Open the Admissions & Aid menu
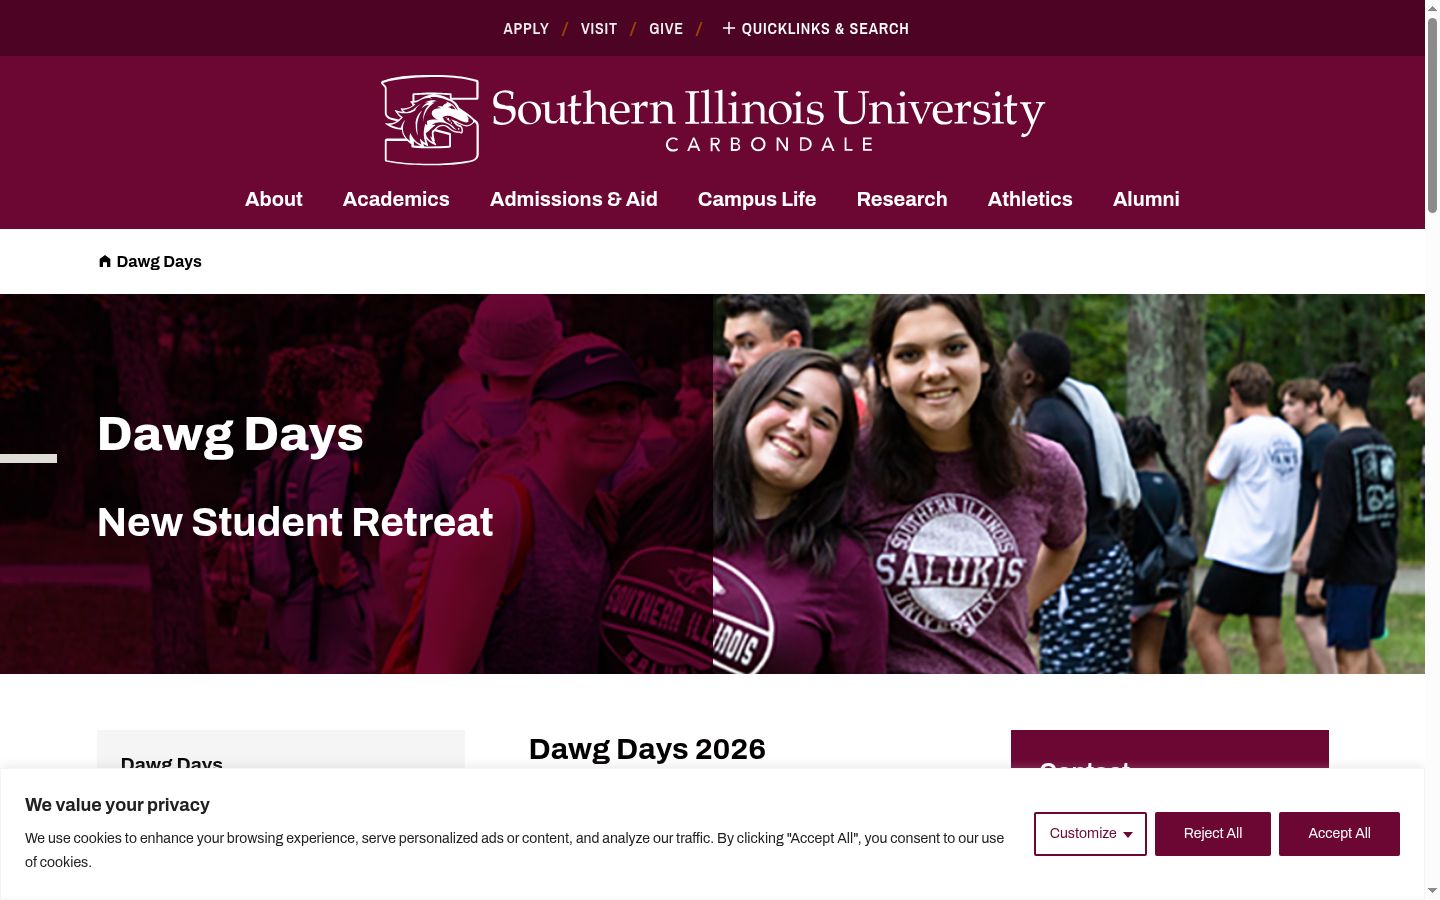Screen dimensions: 1440x900 [x=574, y=199]
